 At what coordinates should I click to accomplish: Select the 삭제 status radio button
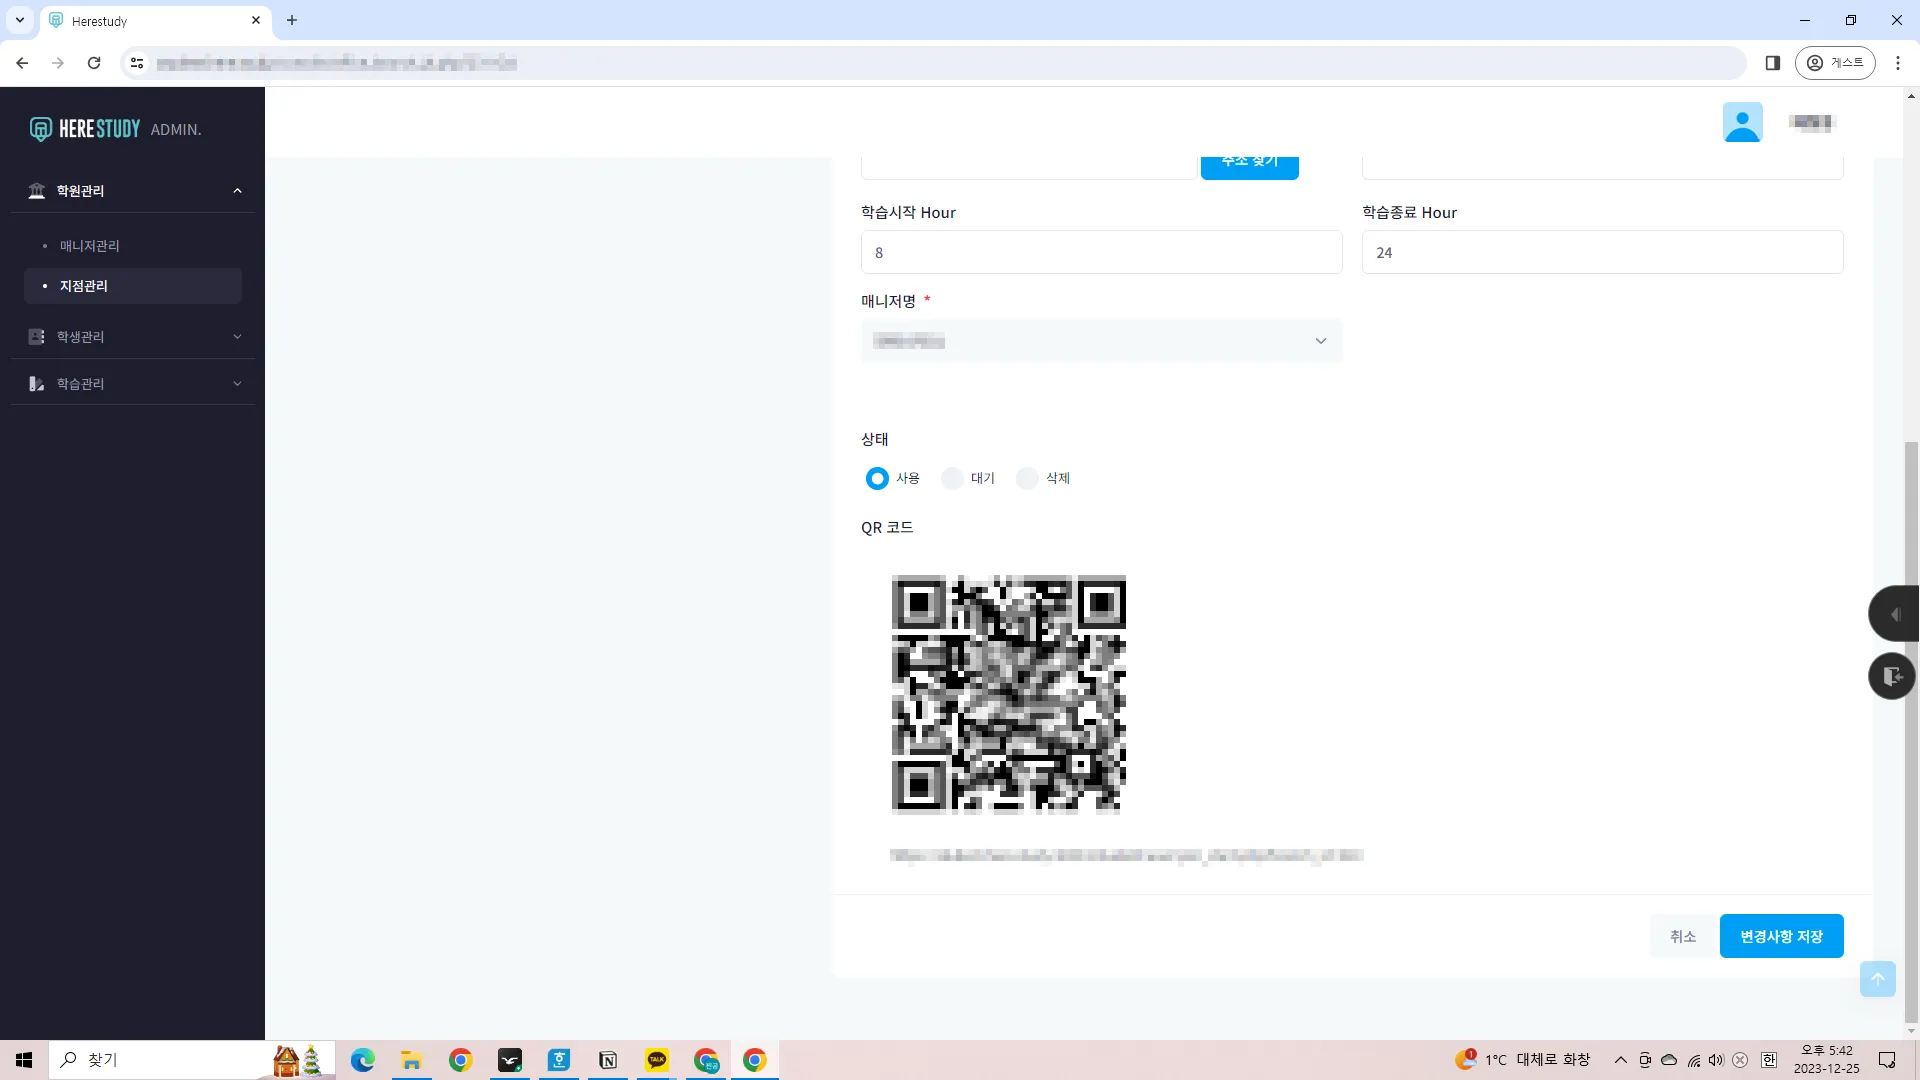tap(1027, 479)
